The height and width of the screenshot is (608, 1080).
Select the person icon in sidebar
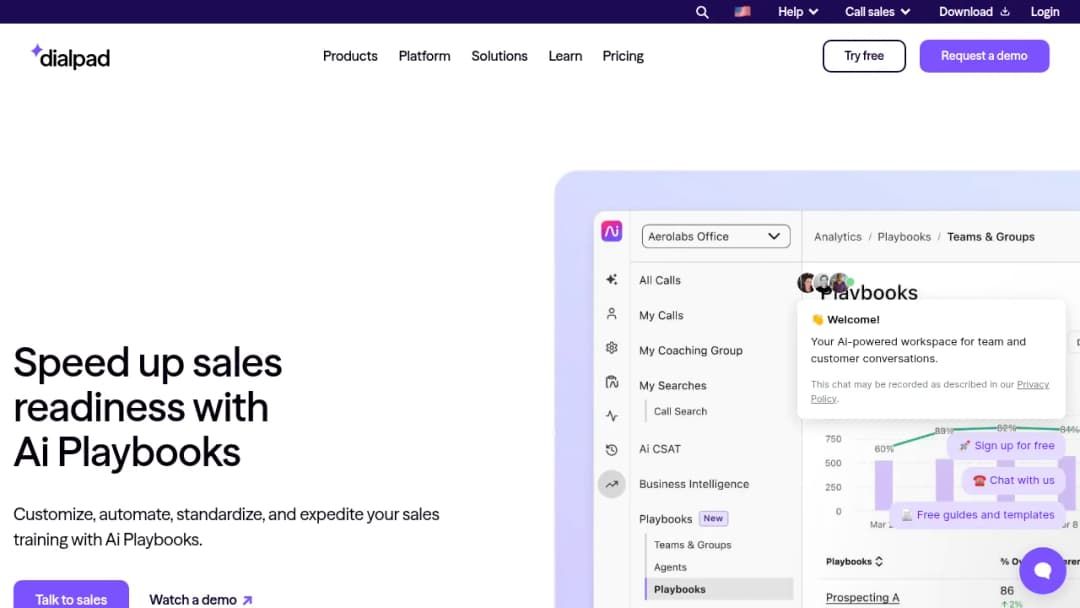click(x=612, y=314)
